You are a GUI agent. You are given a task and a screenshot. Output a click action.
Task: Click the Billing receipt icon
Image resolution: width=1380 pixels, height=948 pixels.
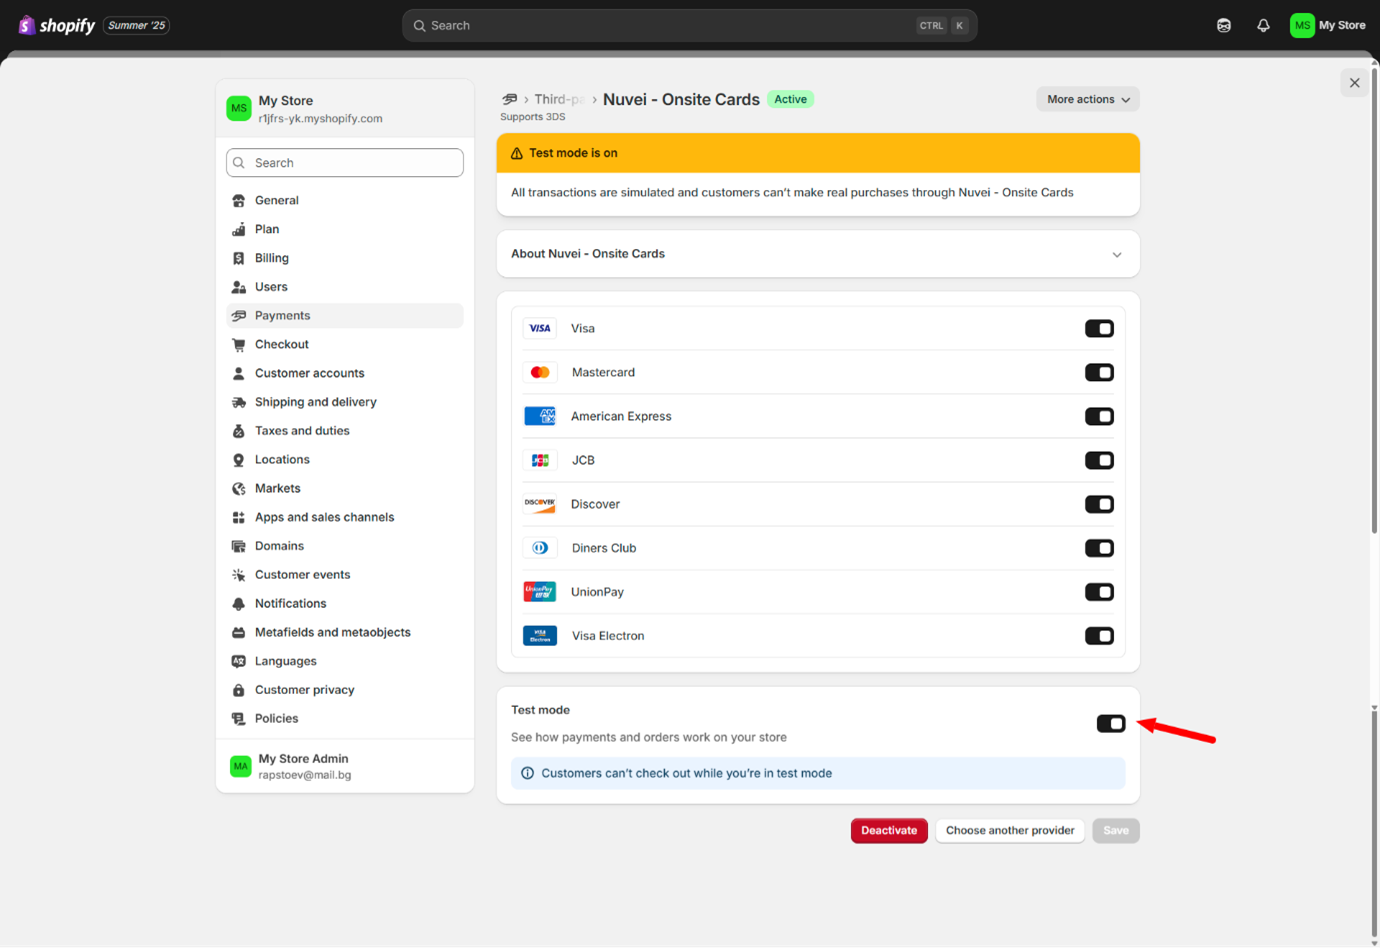(239, 258)
